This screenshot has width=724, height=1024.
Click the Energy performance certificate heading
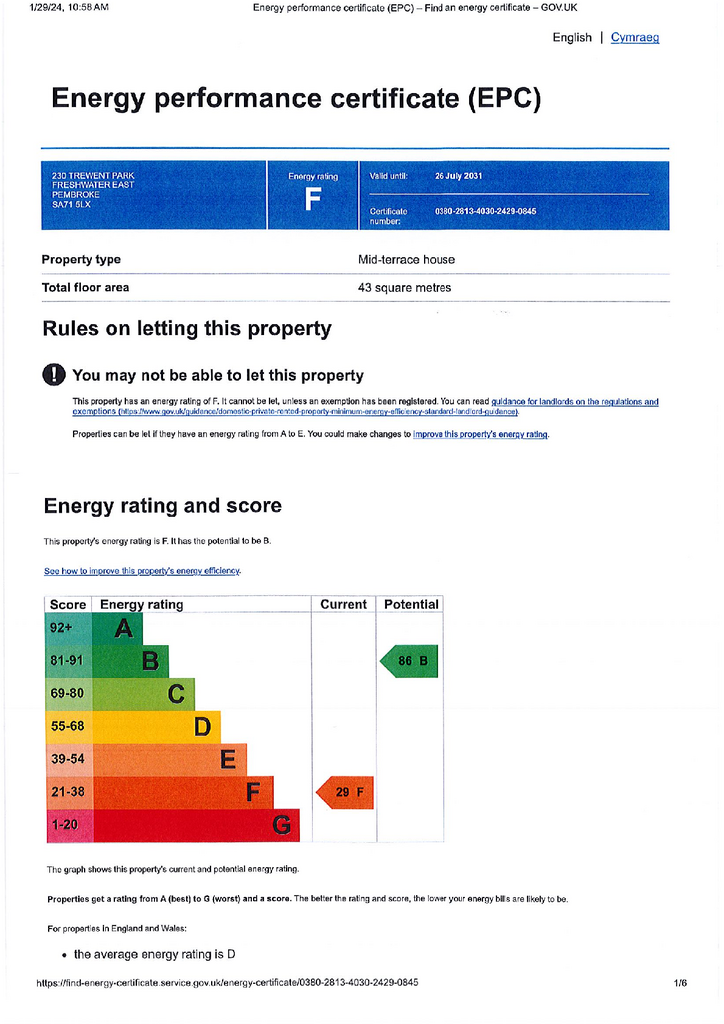[296, 99]
